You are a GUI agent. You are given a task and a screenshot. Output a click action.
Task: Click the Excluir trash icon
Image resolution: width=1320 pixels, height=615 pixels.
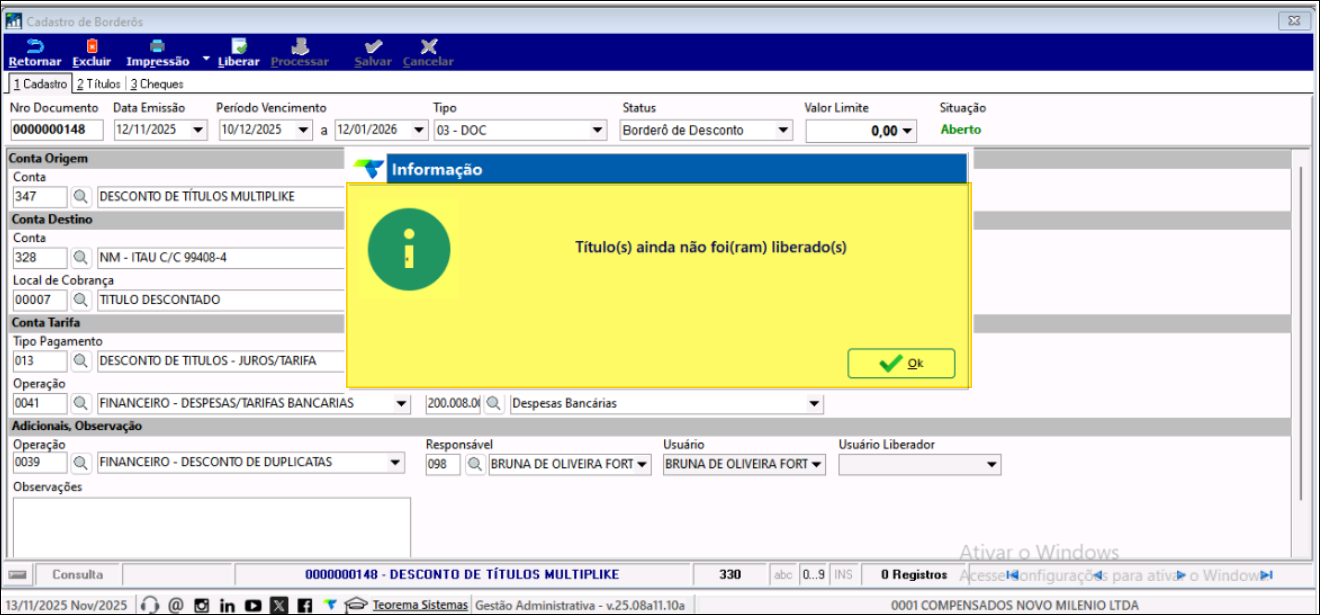click(92, 47)
